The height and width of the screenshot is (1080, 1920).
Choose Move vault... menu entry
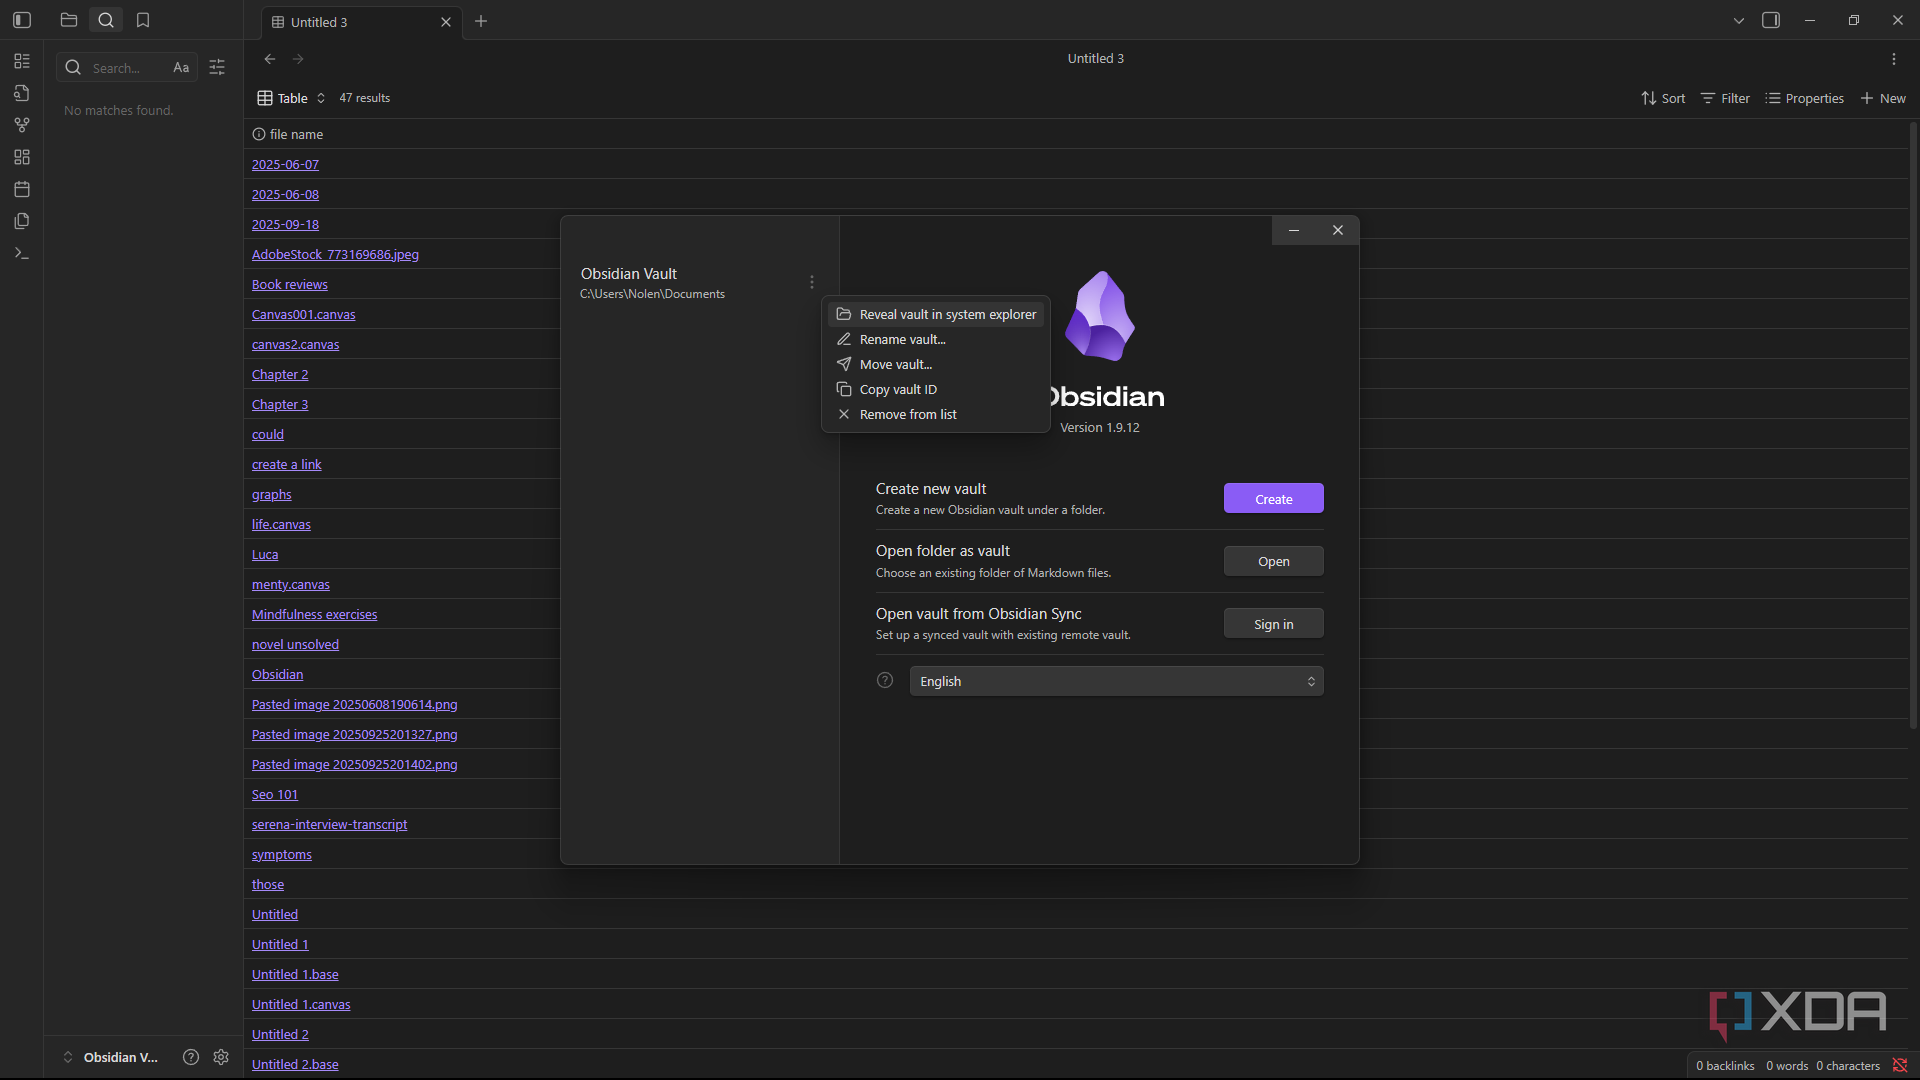coord(936,364)
